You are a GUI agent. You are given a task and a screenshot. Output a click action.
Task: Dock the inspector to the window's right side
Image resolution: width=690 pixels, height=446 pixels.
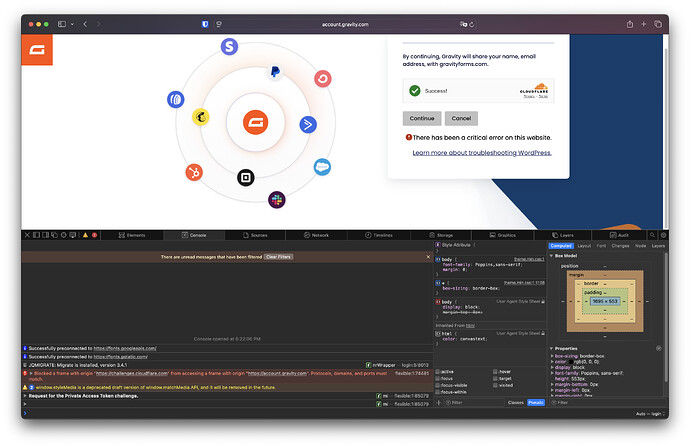tap(46, 235)
